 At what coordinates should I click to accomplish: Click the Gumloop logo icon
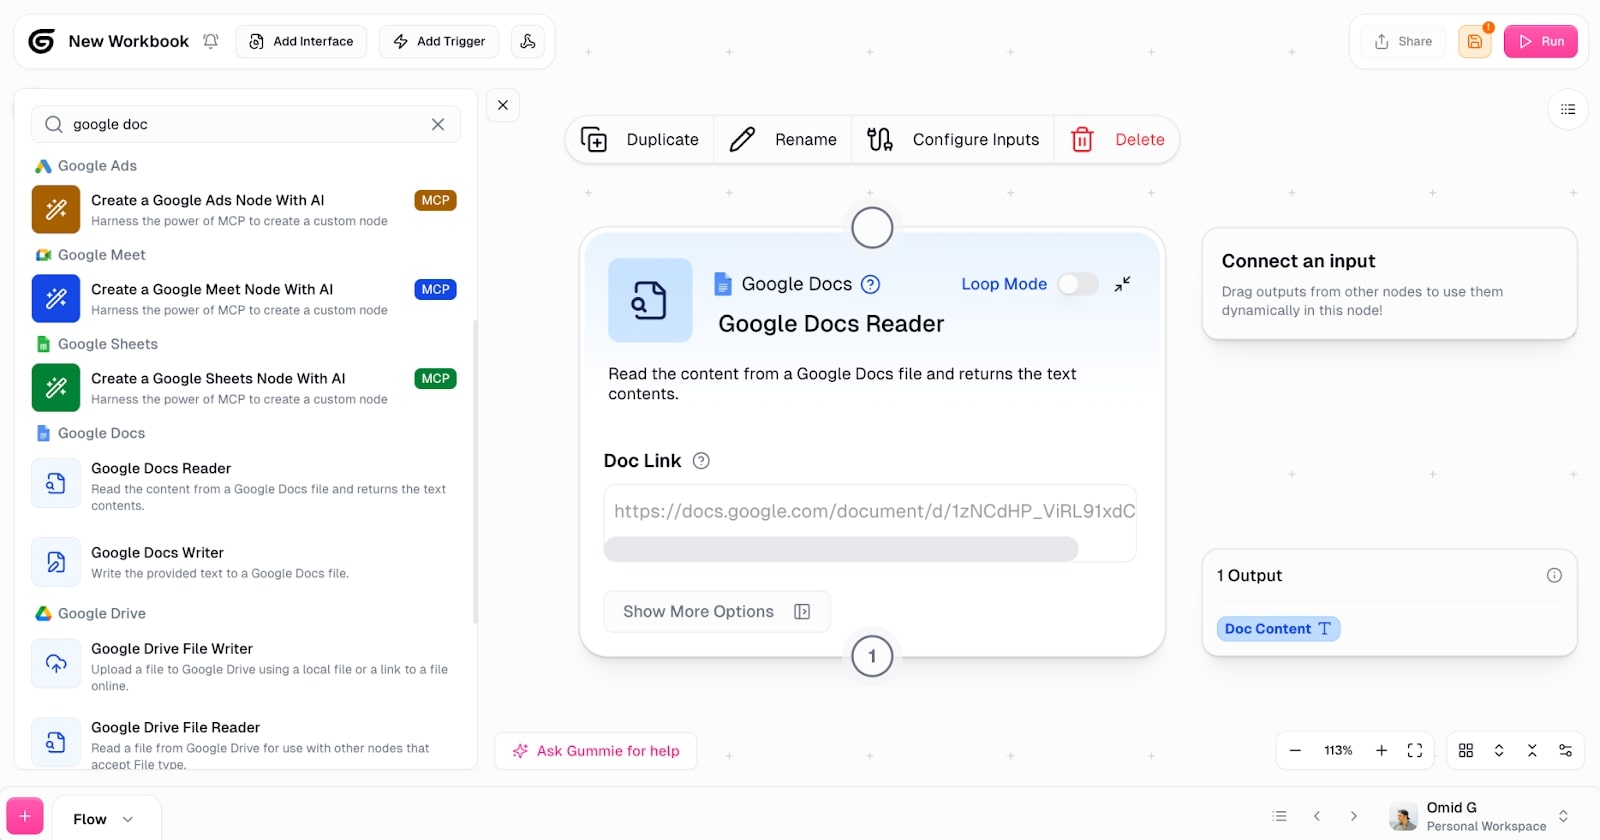41,41
